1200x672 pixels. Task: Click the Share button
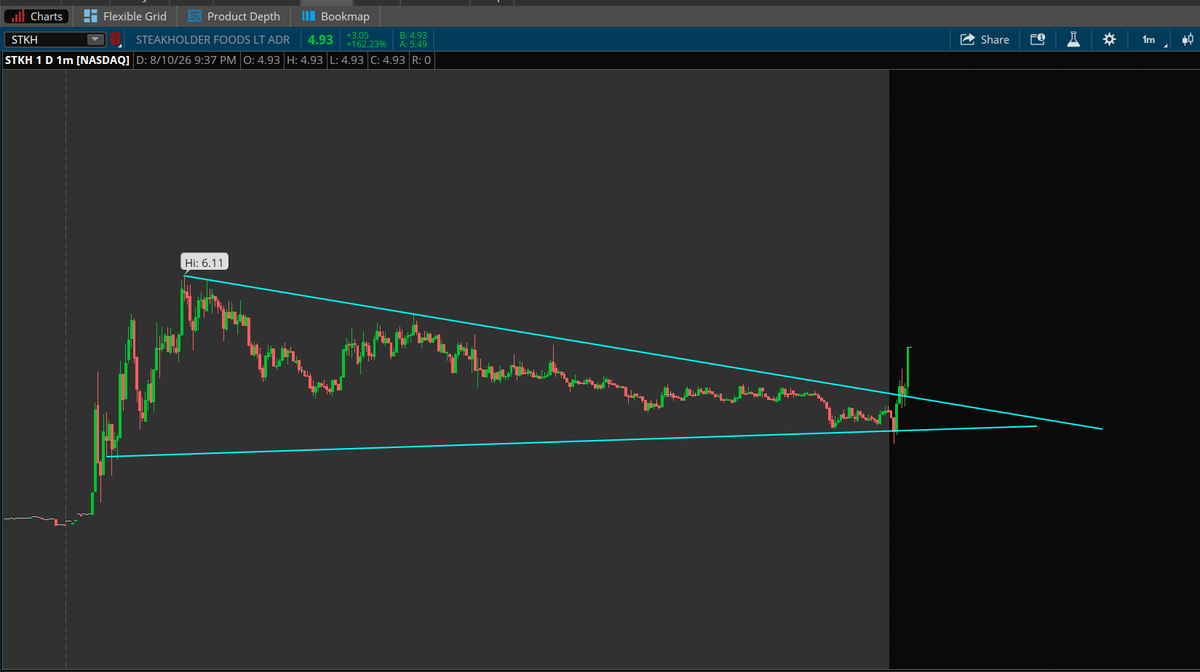click(x=985, y=40)
